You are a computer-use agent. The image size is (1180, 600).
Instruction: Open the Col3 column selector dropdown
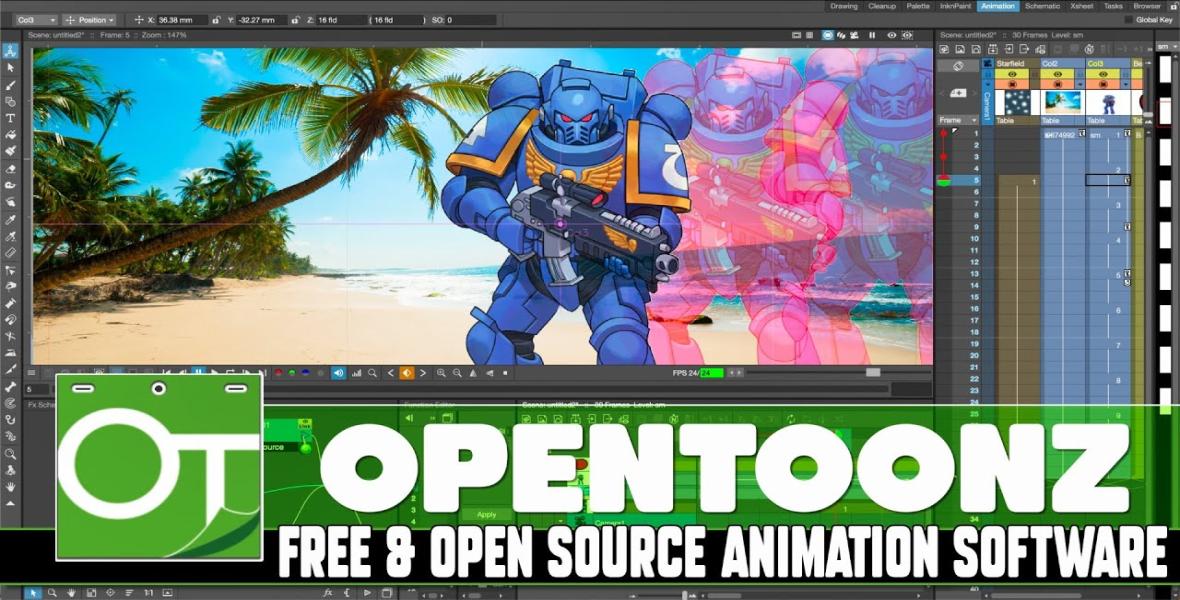[x=35, y=20]
